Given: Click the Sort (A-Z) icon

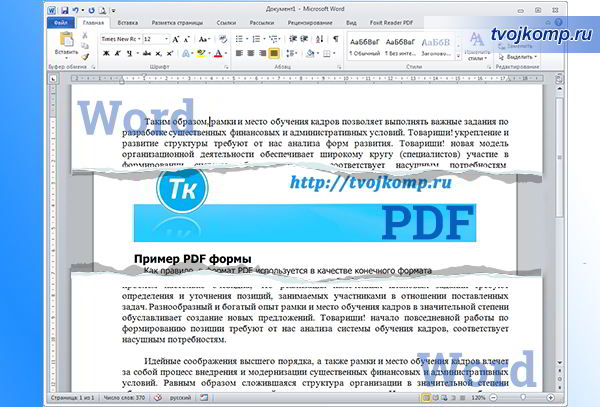Looking at the screenshot, I should coord(320,39).
